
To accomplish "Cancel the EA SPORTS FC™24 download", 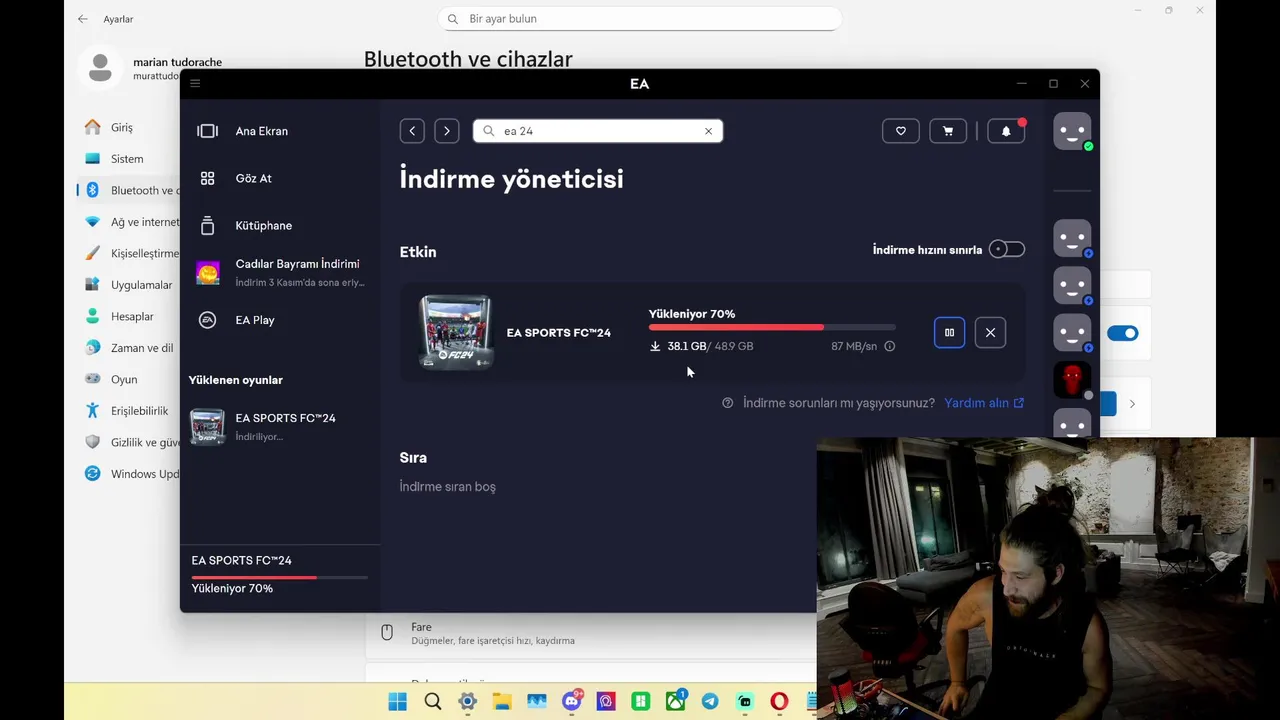I will (990, 333).
